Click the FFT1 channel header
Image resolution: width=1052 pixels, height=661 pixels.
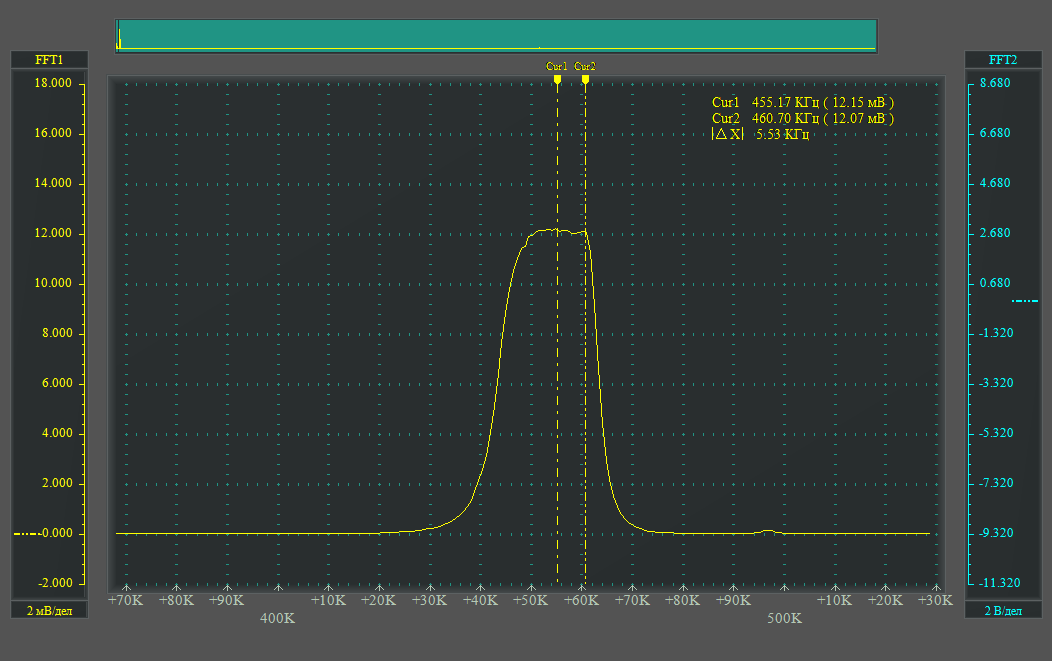49,60
